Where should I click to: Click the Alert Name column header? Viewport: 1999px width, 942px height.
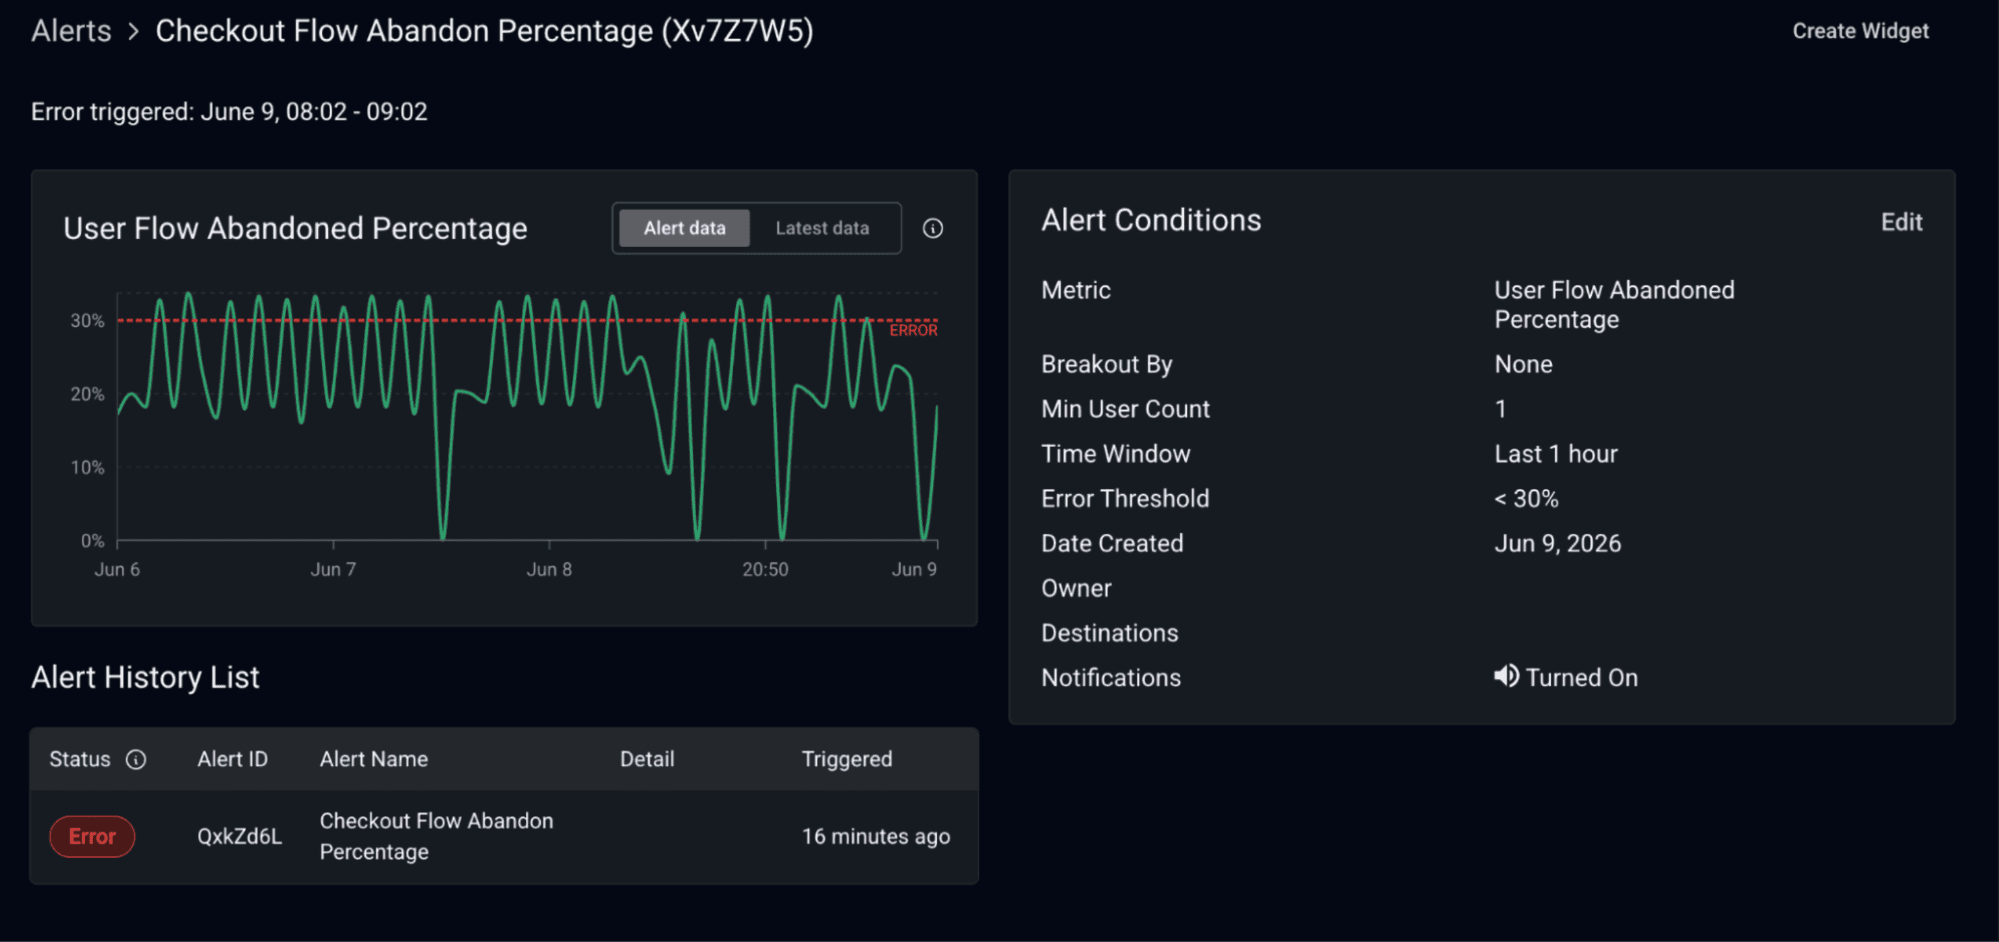click(374, 760)
